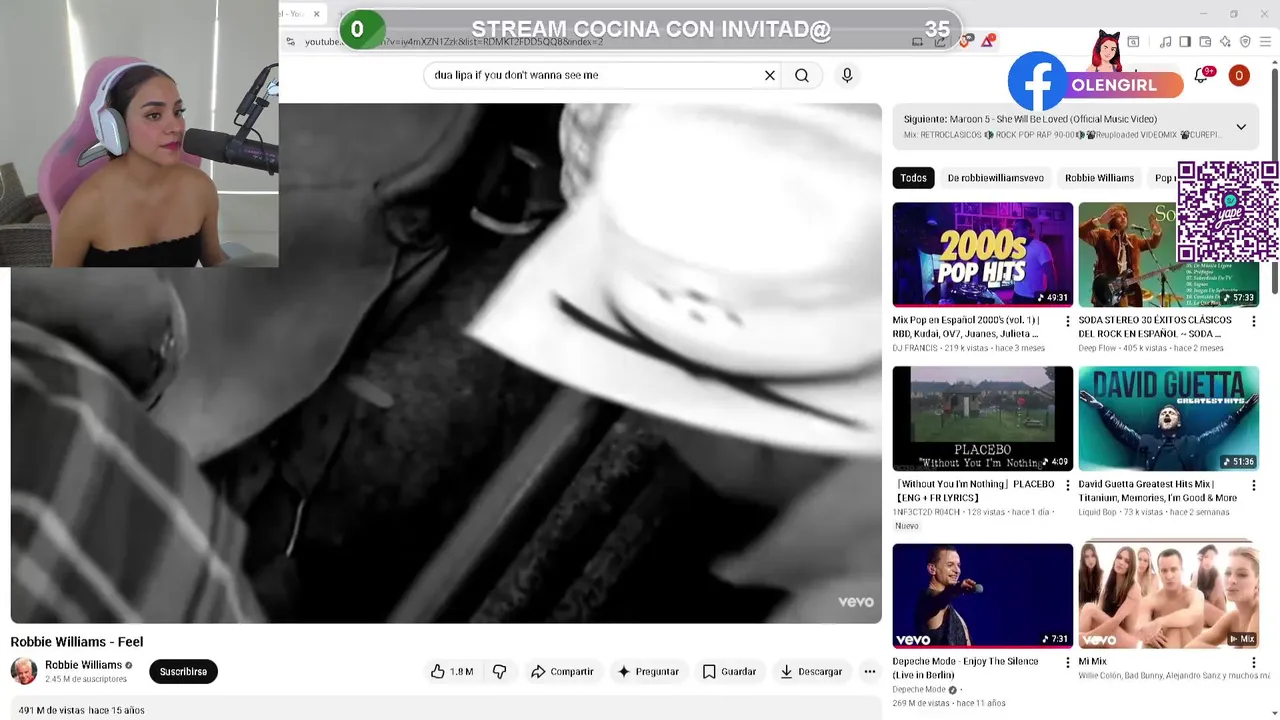Open the browser AI sparkle assistant icon
The height and width of the screenshot is (720, 1280).
tap(1225, 42)
